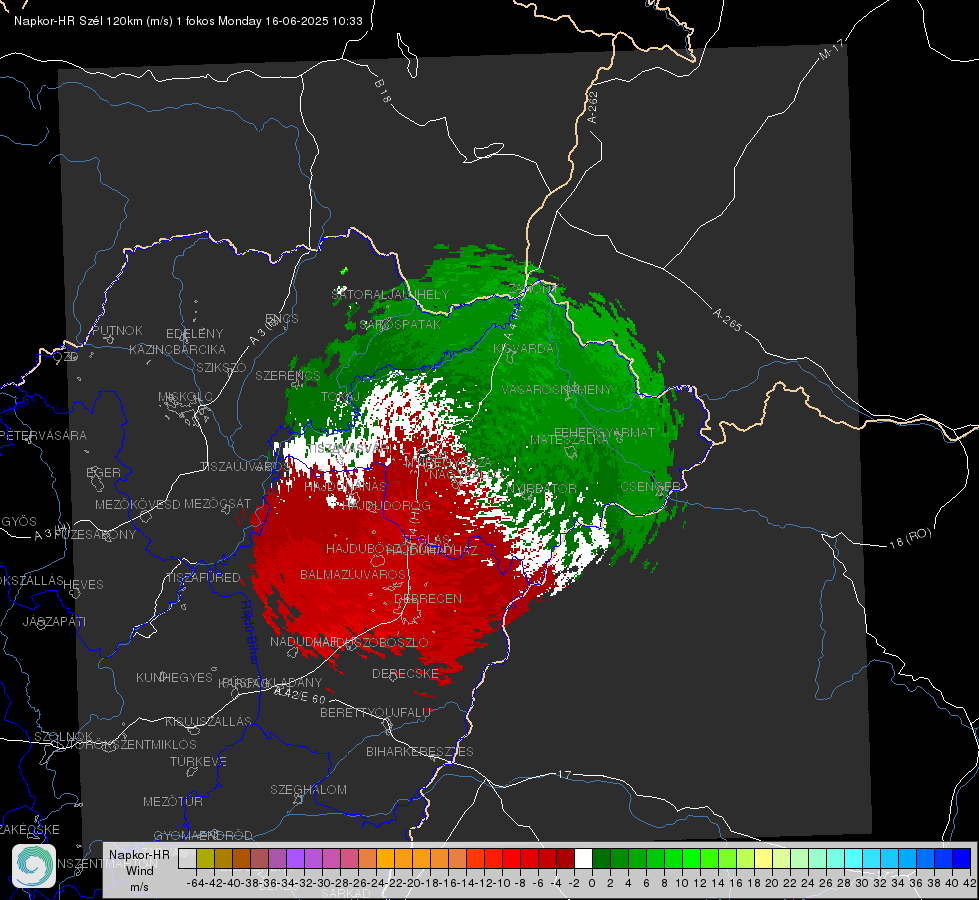
Task: Click the MEZŐCSÁT label
Action: [x=217, y=503]
